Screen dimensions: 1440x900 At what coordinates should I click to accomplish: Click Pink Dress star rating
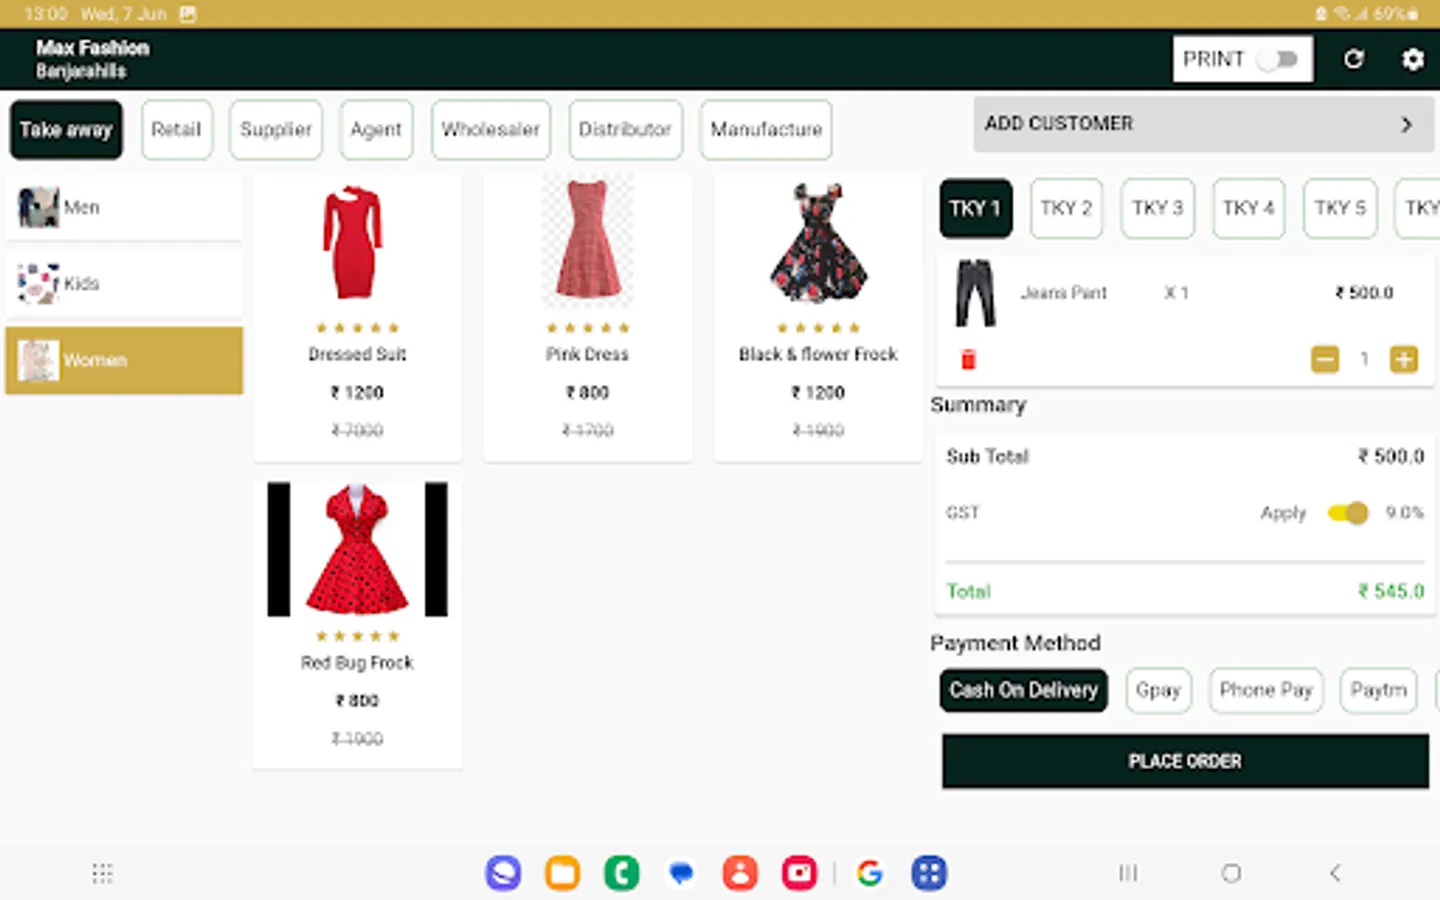click(x=588, y=328)
